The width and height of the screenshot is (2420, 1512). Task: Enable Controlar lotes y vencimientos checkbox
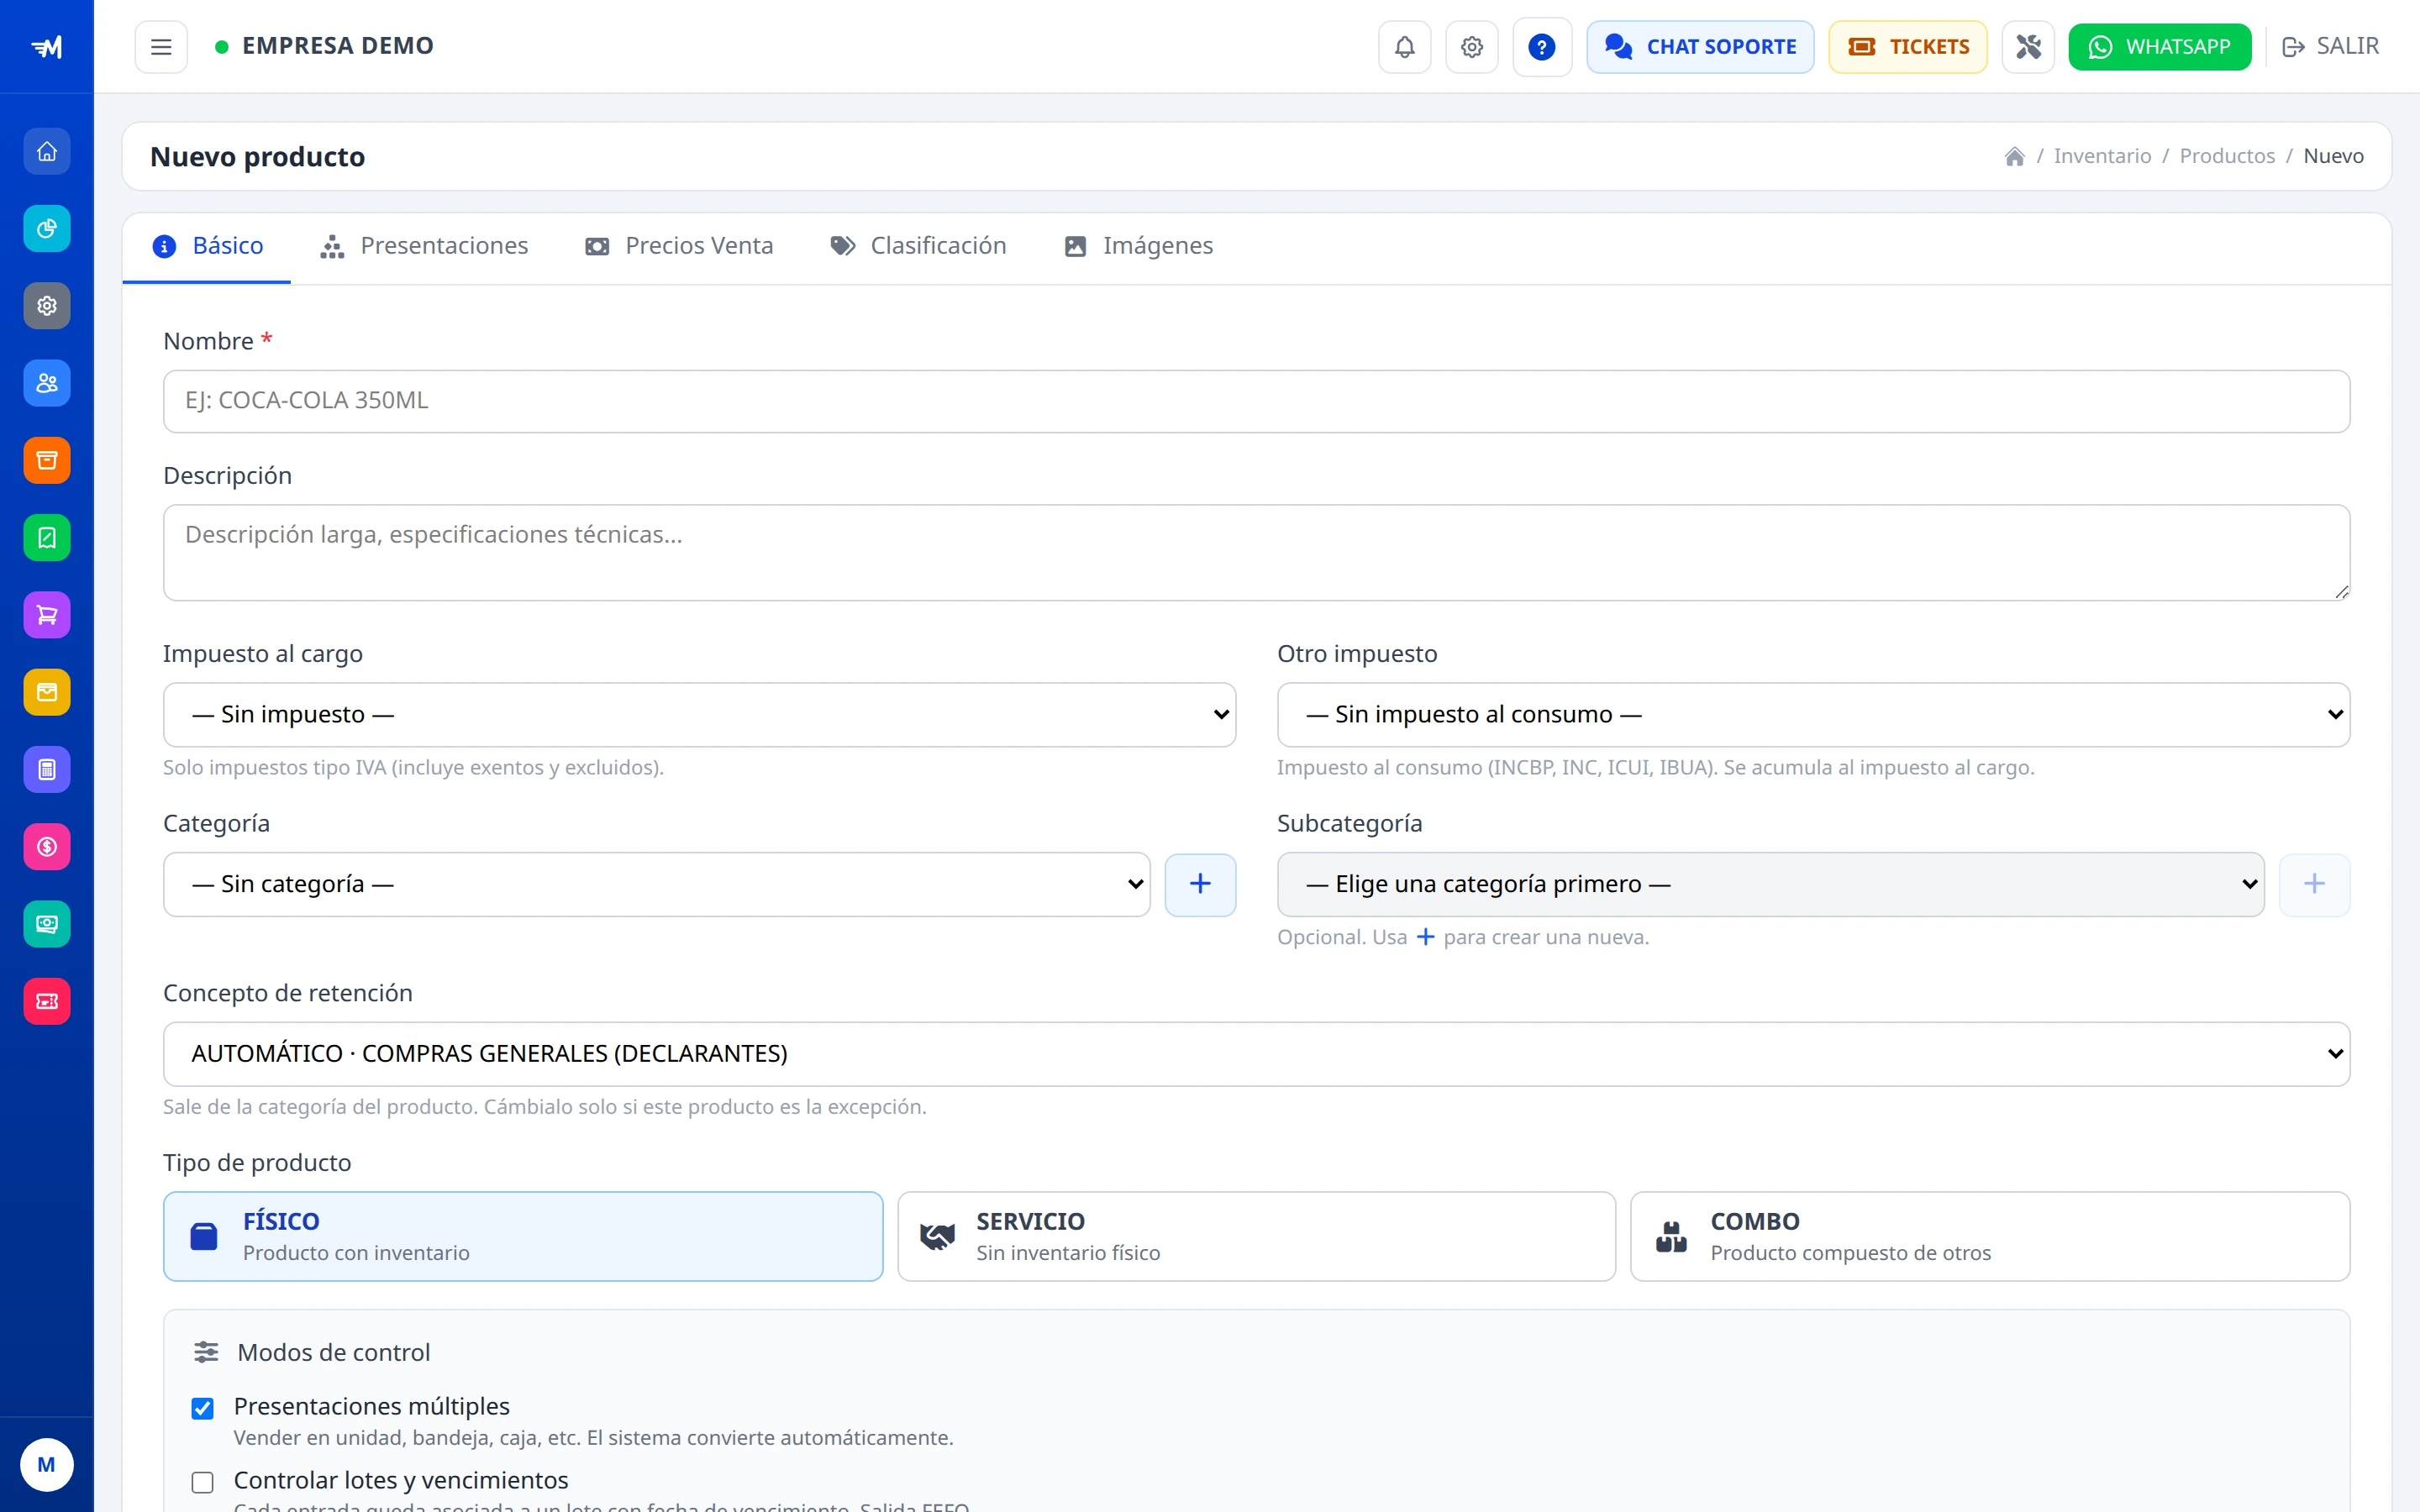[203, 1482]
